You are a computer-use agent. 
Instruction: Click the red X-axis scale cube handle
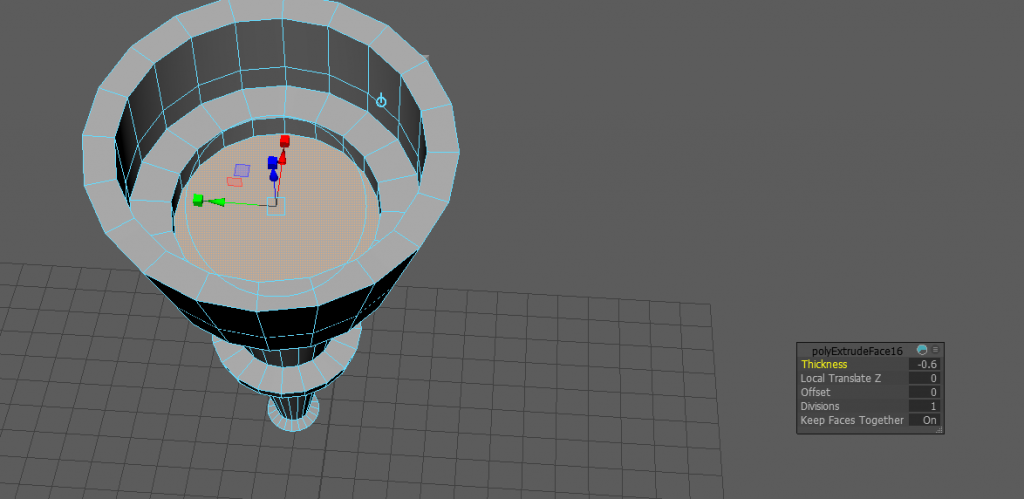[285, 141]
